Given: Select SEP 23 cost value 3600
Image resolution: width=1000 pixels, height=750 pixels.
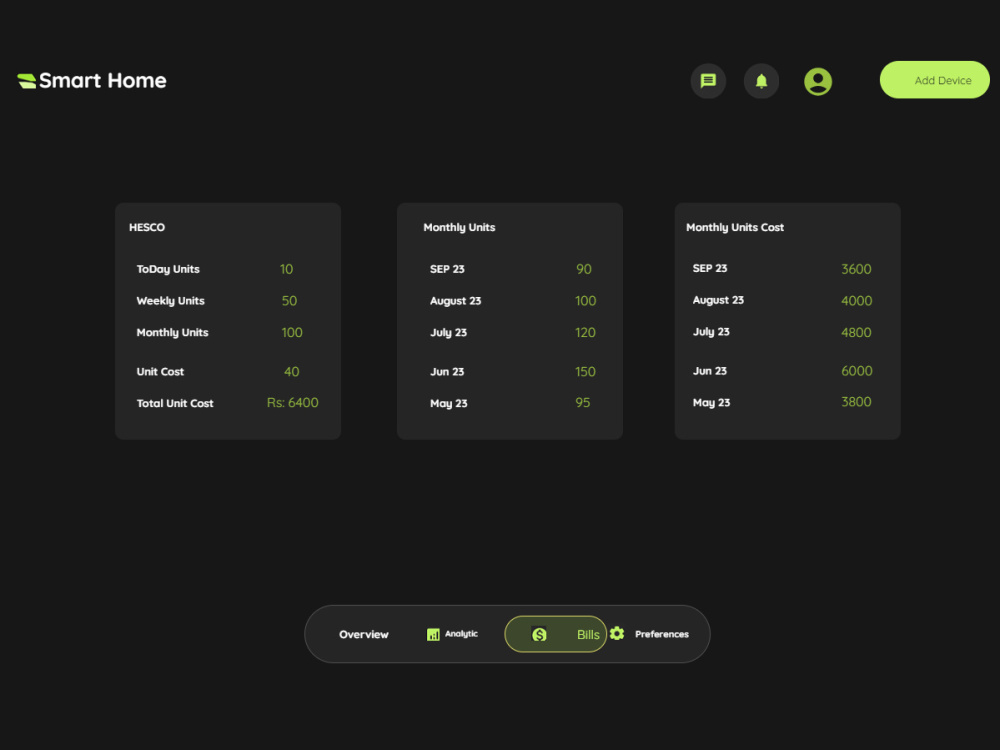Looking at the screenshot, I should tap(857, 269).
